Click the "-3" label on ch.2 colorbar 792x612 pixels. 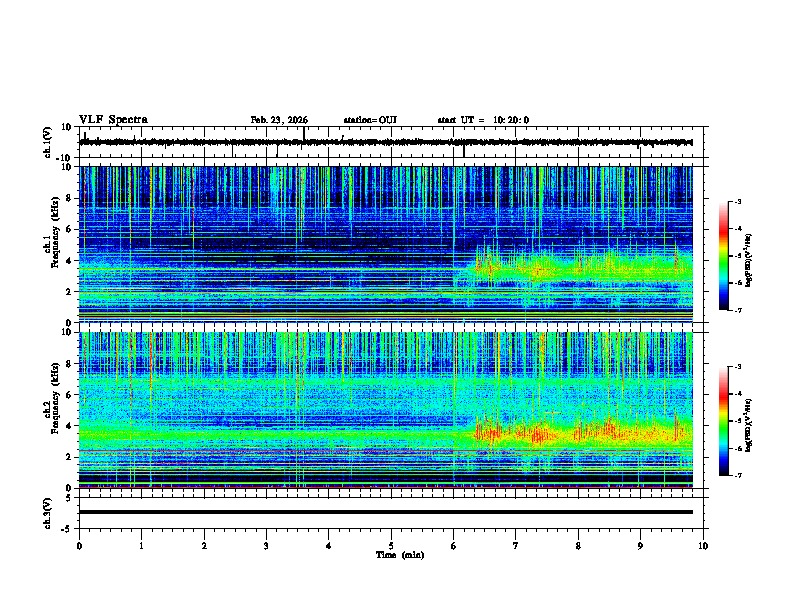pos(737,367)
